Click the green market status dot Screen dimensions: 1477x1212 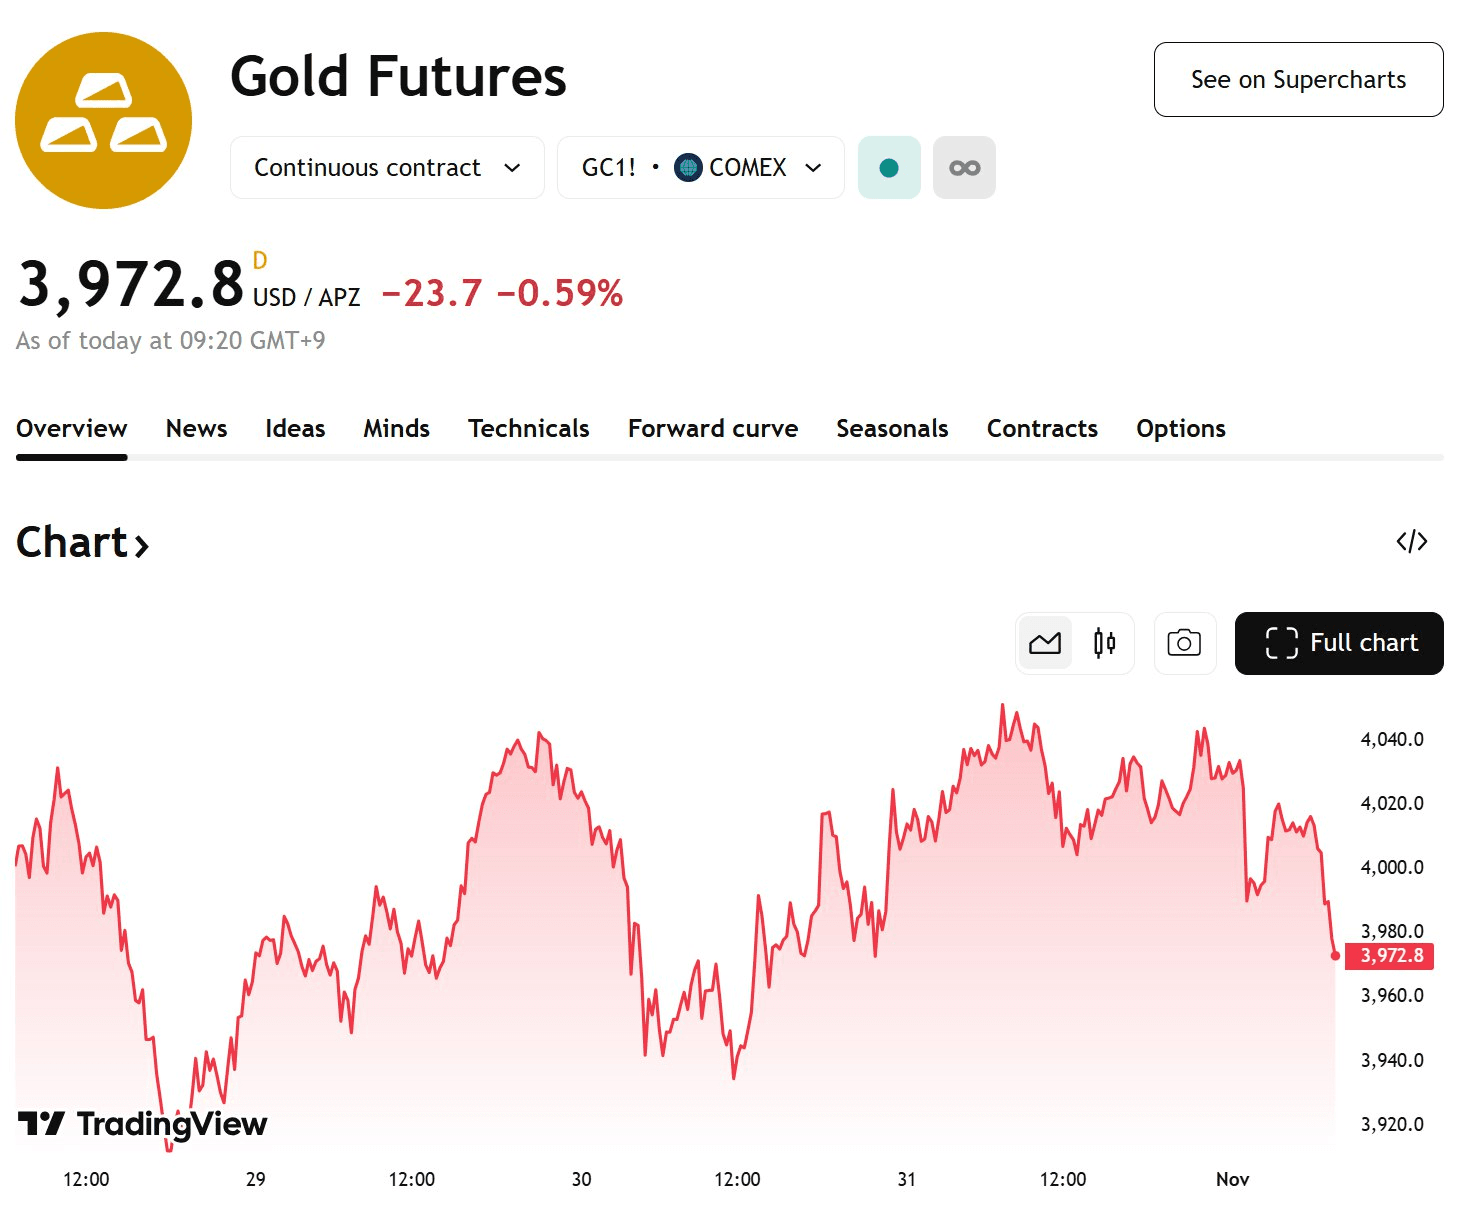(888, 168)
